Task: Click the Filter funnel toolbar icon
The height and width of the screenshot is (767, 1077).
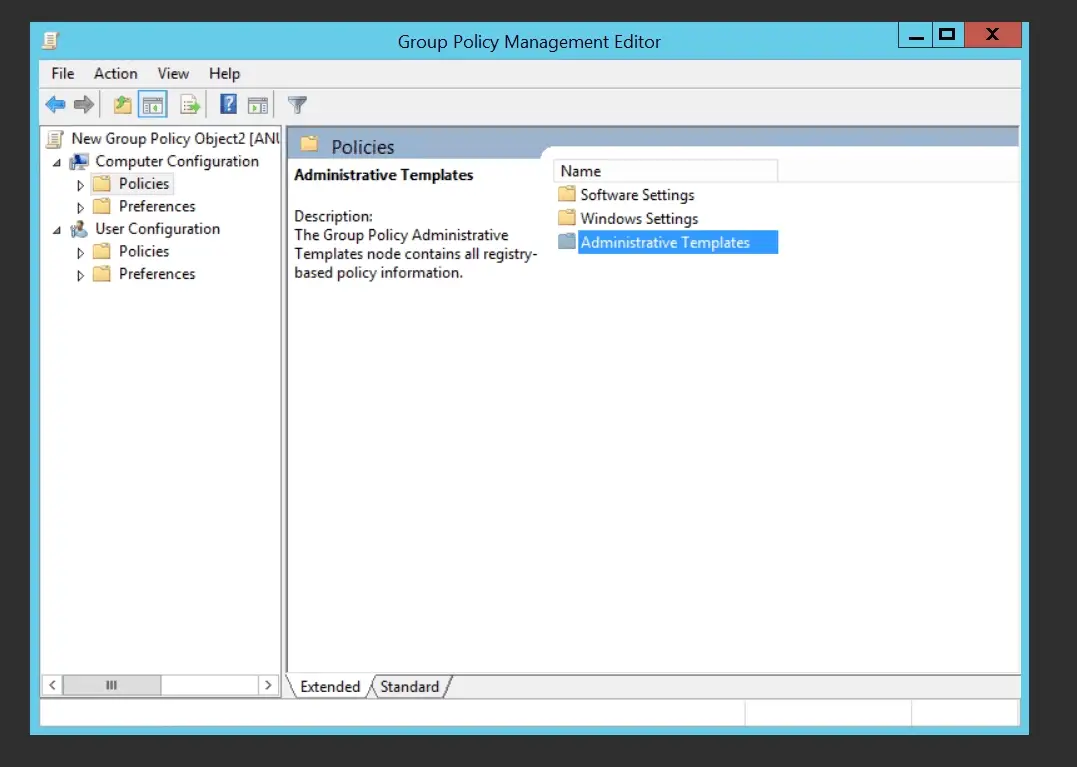Action: 297,105
